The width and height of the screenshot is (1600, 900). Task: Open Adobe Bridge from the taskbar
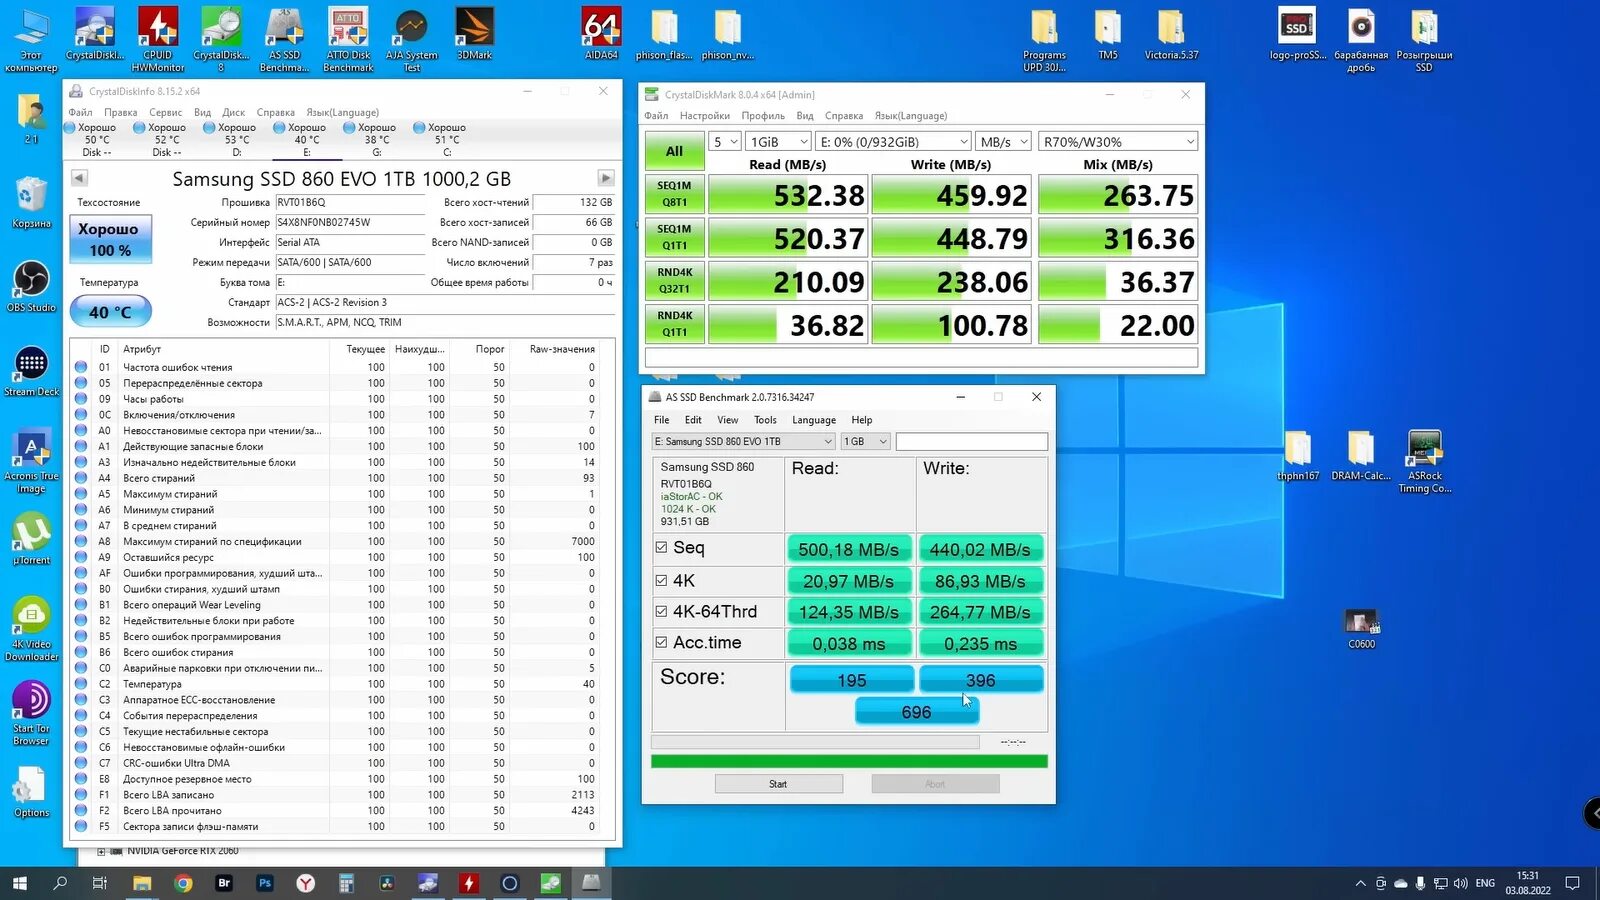224,883
